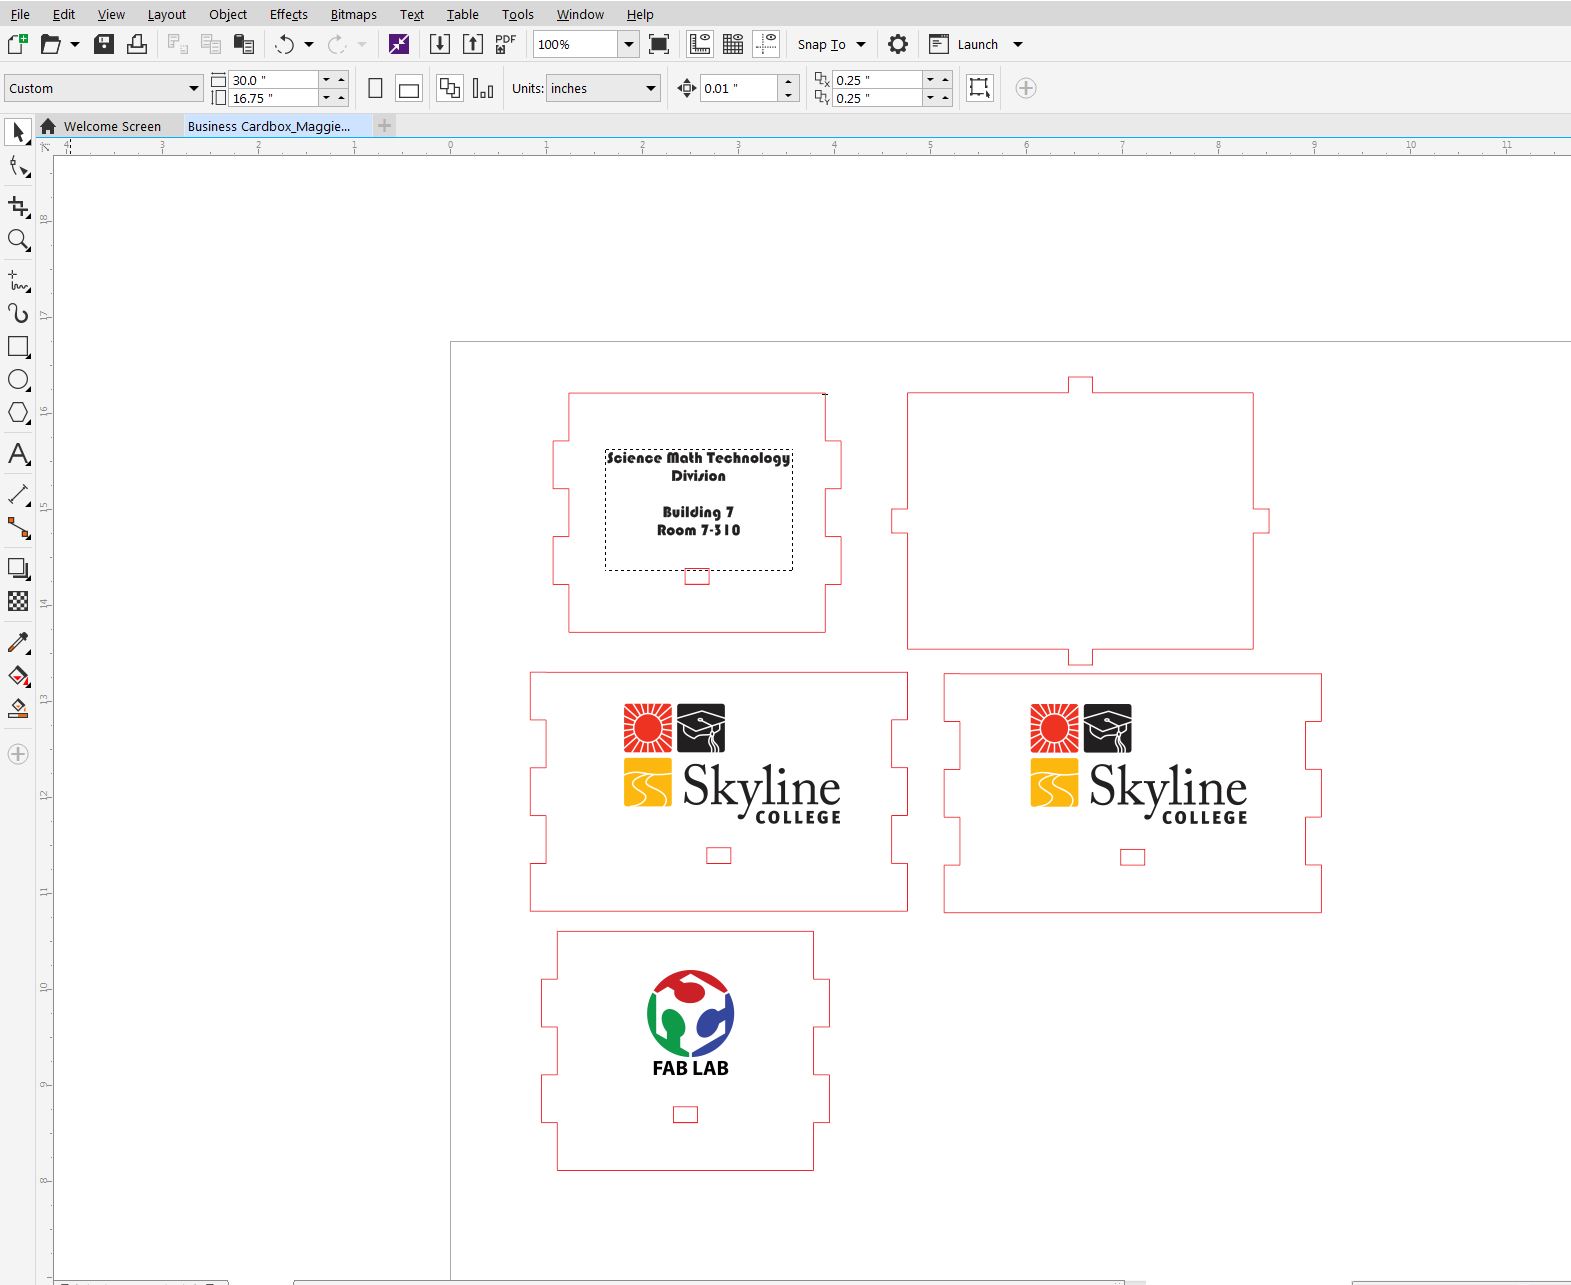1571x1285 pixels.
Task: Click the Import icon
Action: click(439, 44)
